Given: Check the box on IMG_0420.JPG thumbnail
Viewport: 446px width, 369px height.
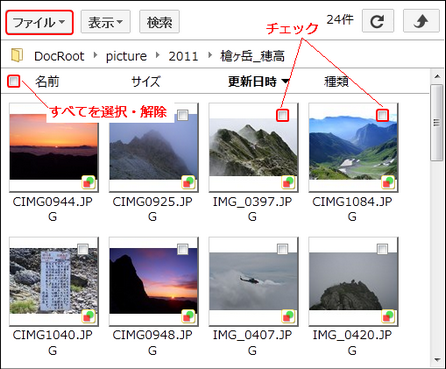Looking at the screenshot, I should [382, 249].
